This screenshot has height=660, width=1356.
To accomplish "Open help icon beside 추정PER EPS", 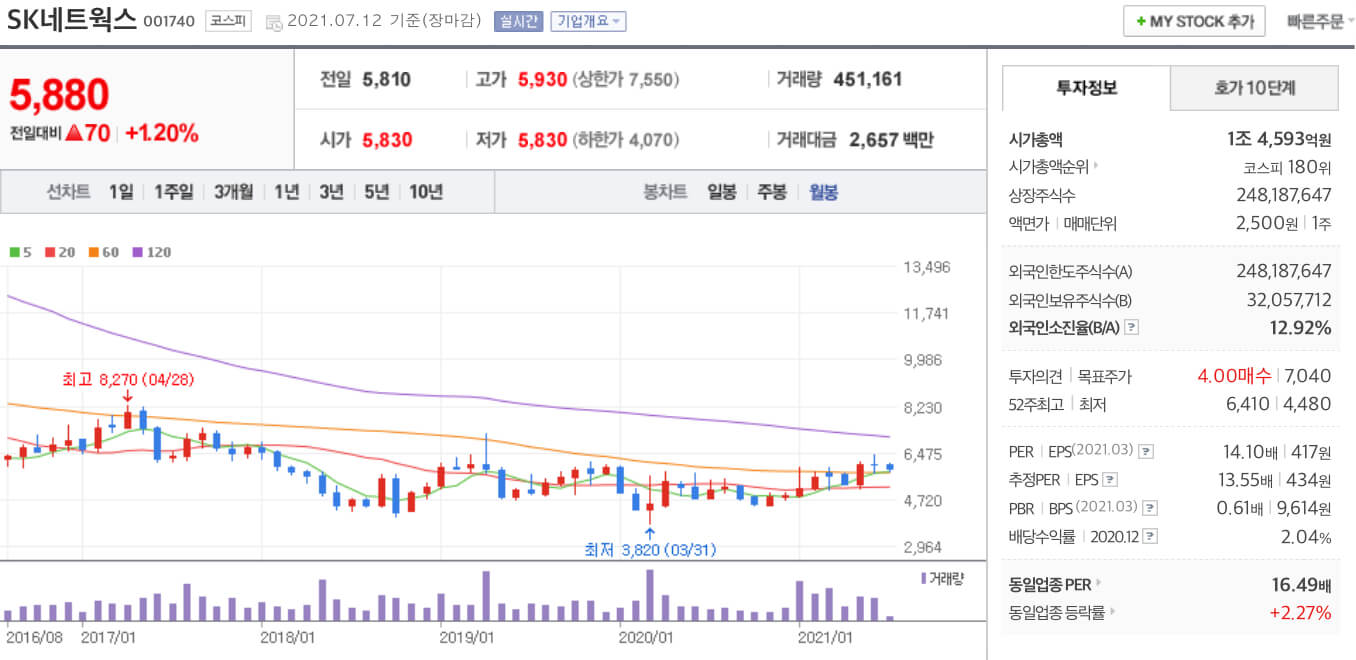I will point(1109,480).
